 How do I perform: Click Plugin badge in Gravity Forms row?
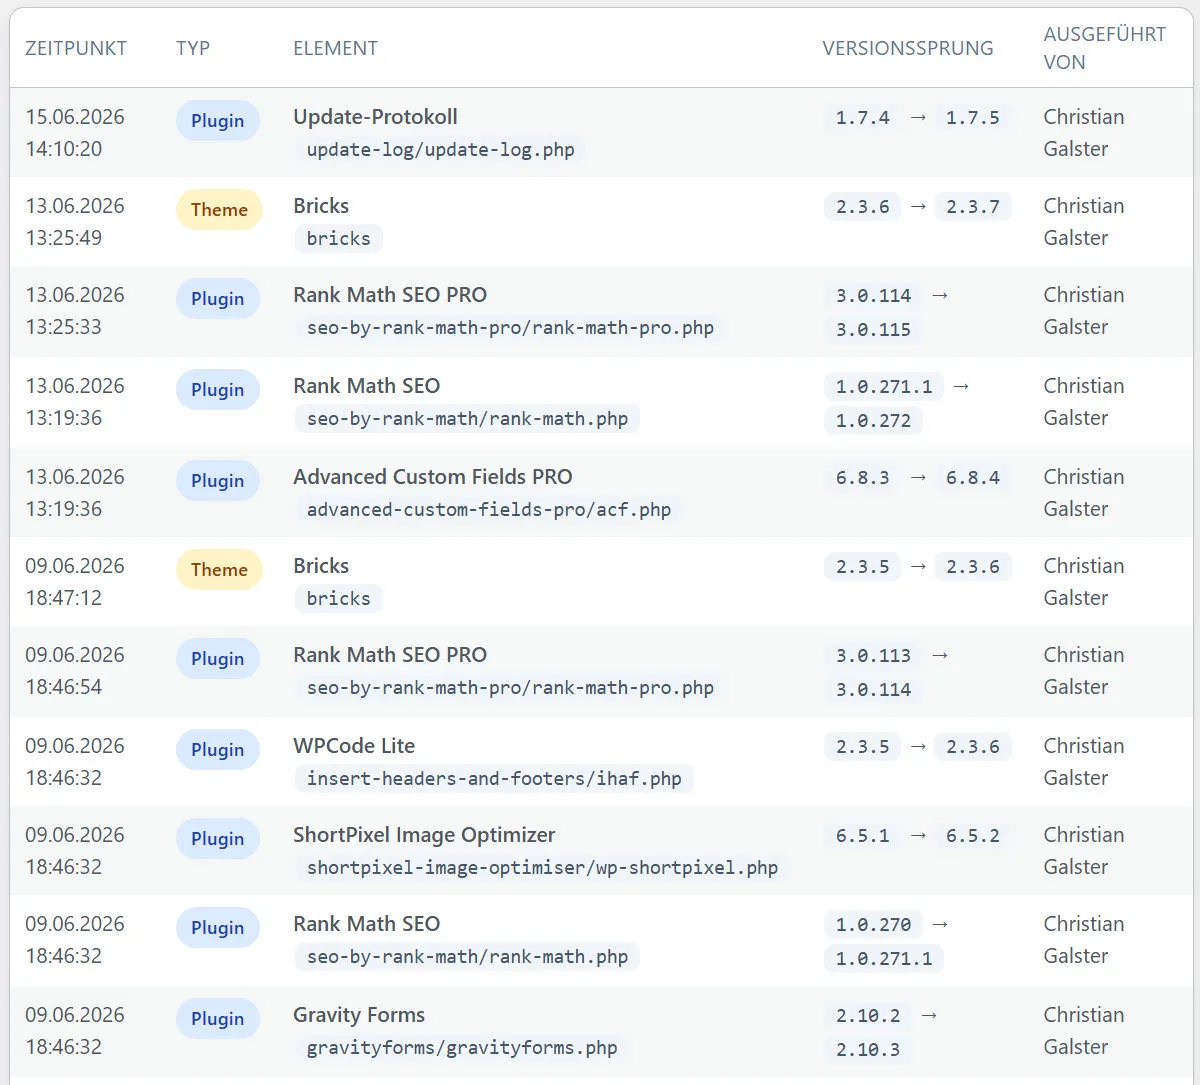click(217, 1019)
